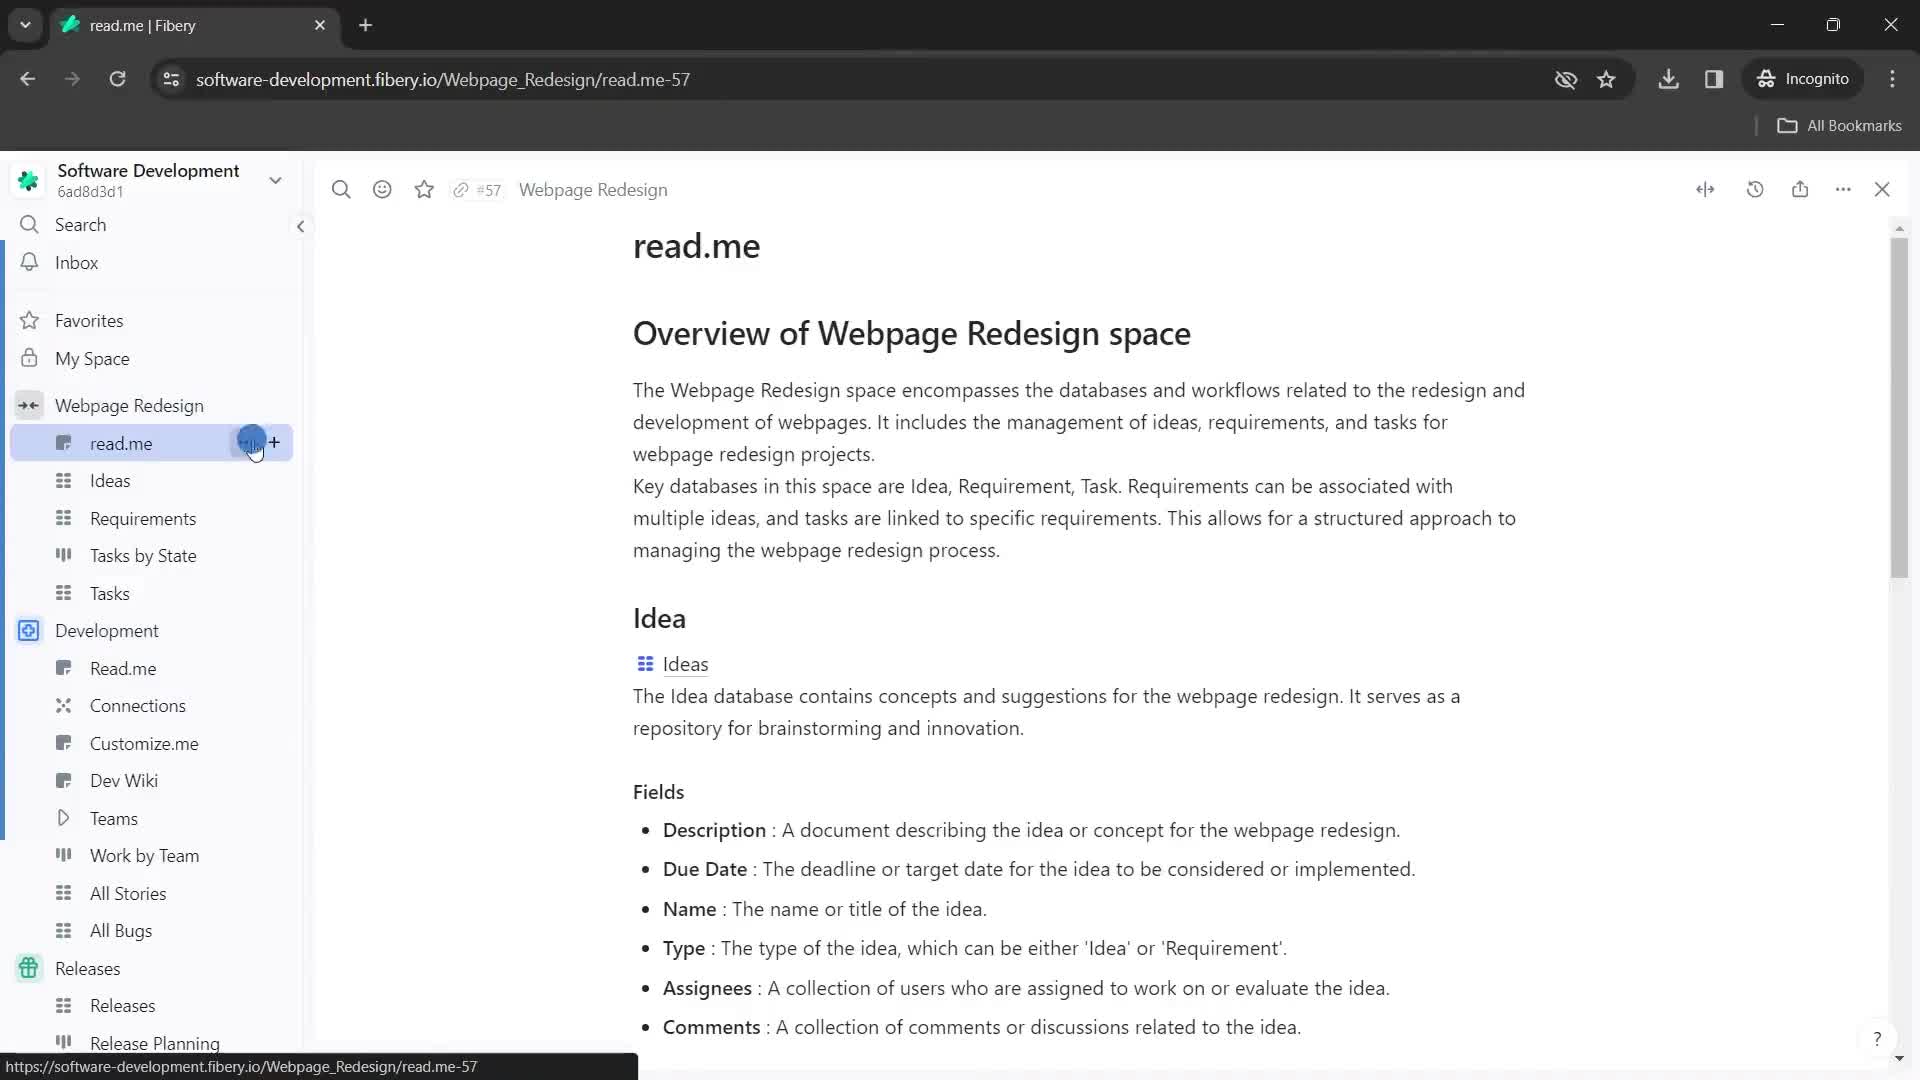The width and height of the screenshot is (1920, 1080).
Task: Open the Inbox section
Action: pyautogui.click(x=75, y=262)
